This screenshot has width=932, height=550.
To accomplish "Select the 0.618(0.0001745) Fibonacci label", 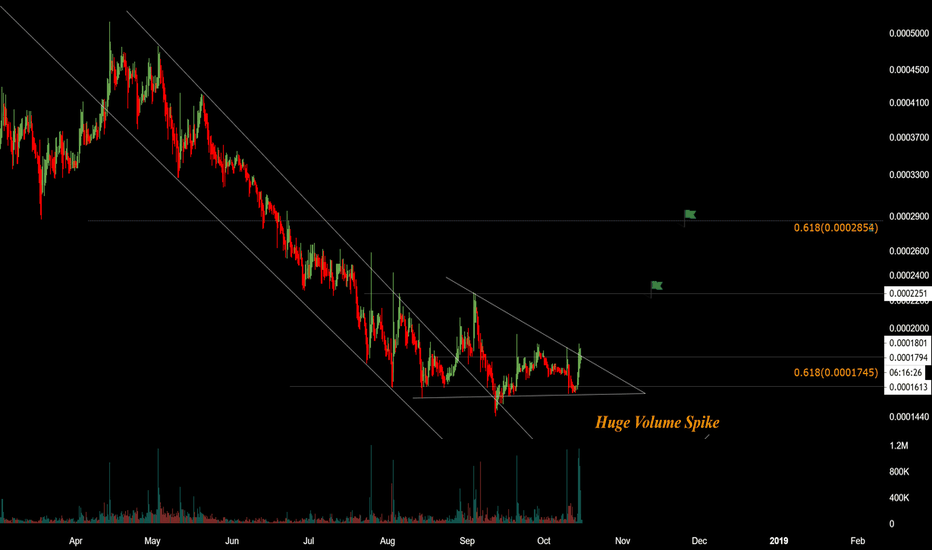I will [x=836, y=373].
